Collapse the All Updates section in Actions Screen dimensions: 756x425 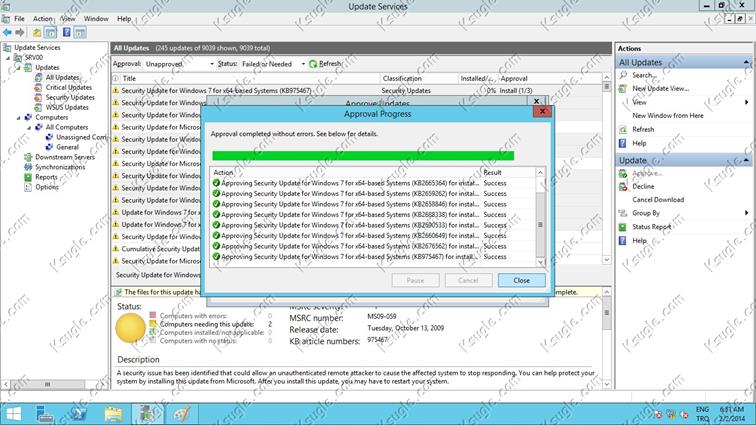pos(746,62)
